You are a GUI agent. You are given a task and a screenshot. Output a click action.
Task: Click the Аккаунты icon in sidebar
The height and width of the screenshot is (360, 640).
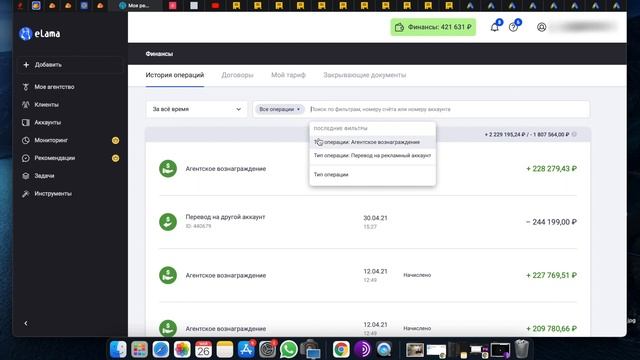(x=26, y=122)
